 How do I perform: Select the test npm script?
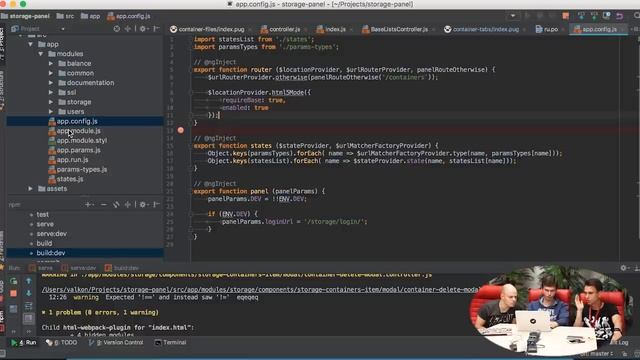coord(42,214)
